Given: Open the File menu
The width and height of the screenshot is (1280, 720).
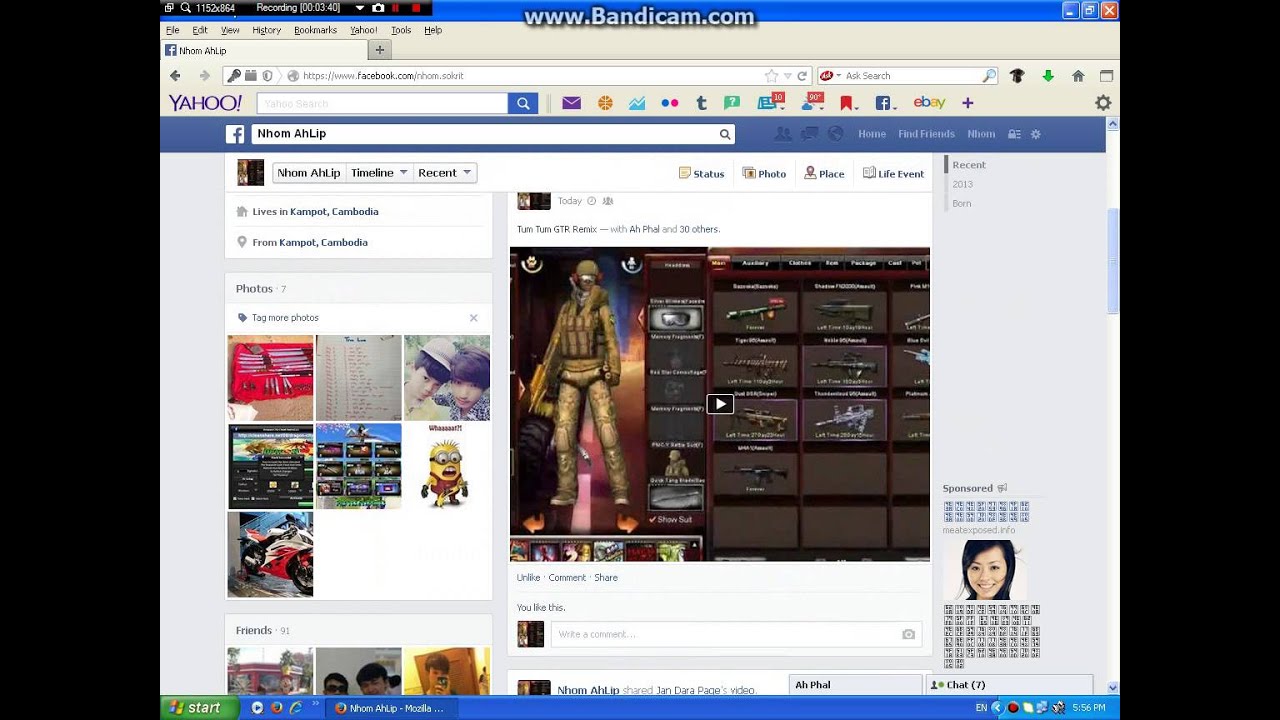Looking at the screenshot, I should [x=173, y=30].
